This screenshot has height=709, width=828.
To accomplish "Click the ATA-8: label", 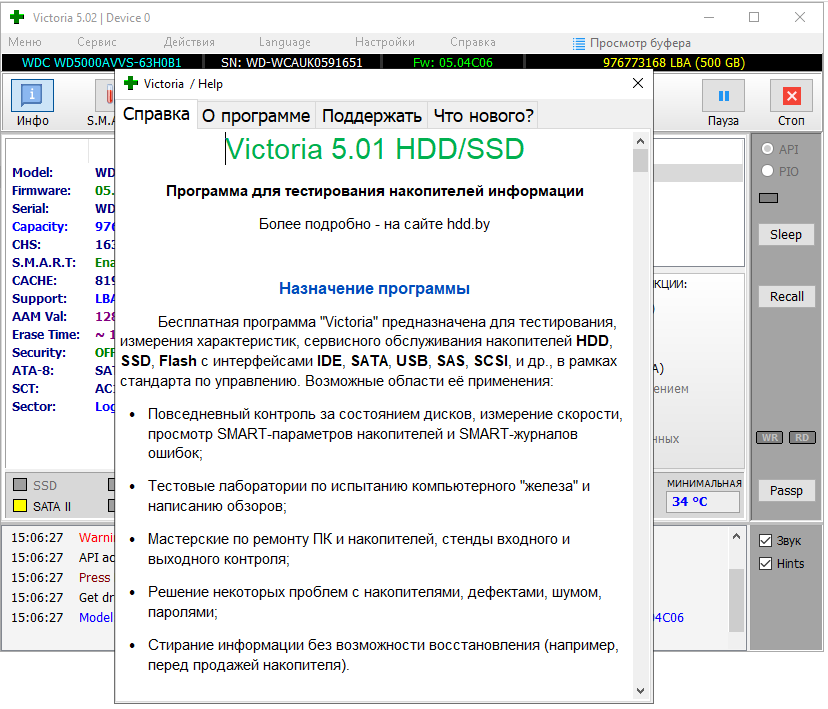I will click(x=33, y=371).
